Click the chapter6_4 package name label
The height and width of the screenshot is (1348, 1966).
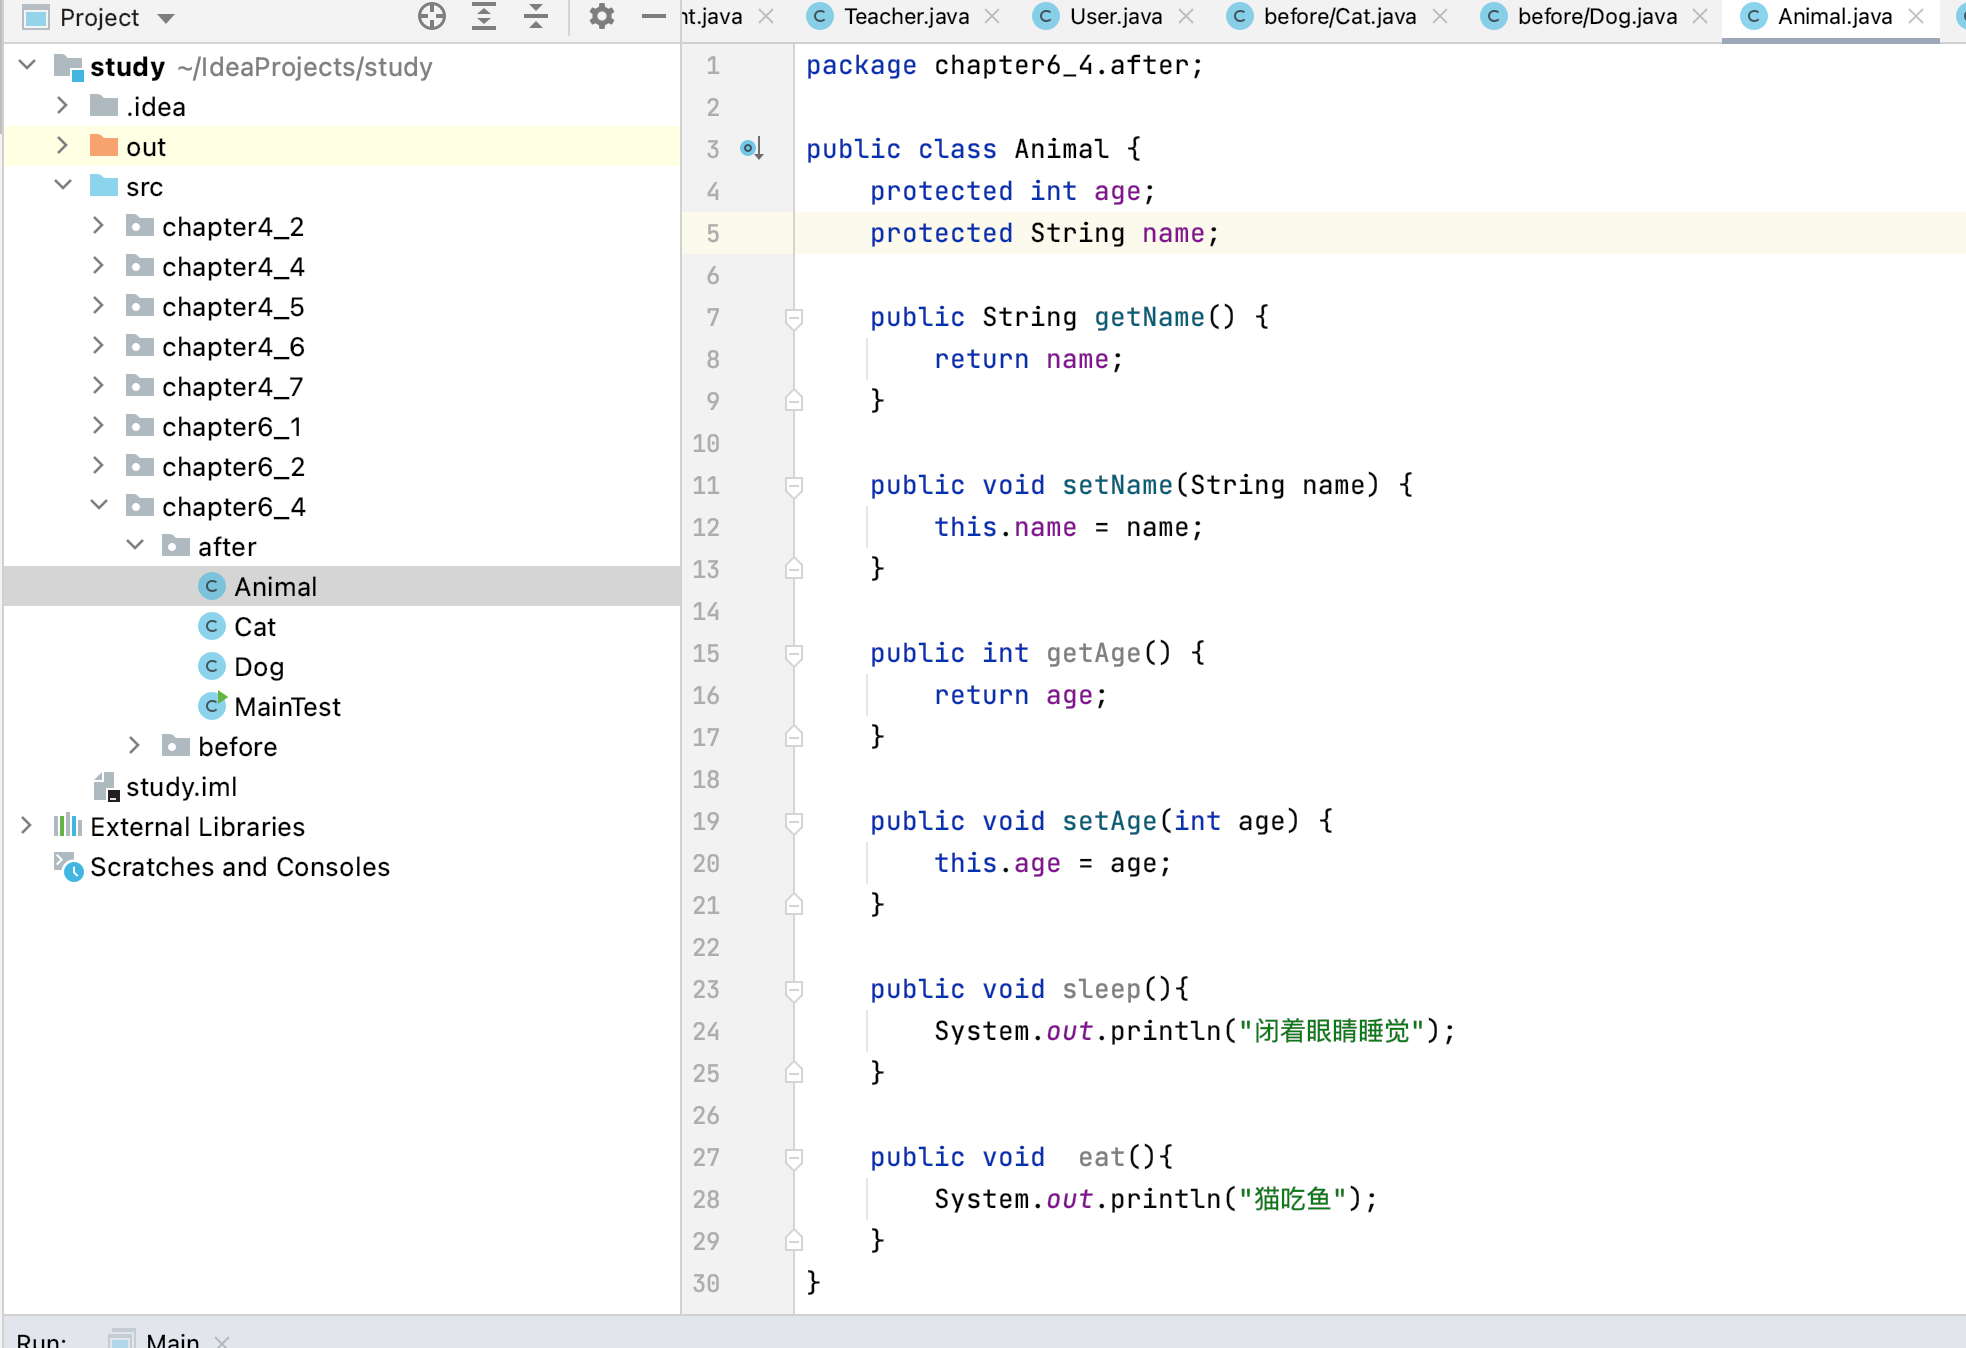point(234,507)
